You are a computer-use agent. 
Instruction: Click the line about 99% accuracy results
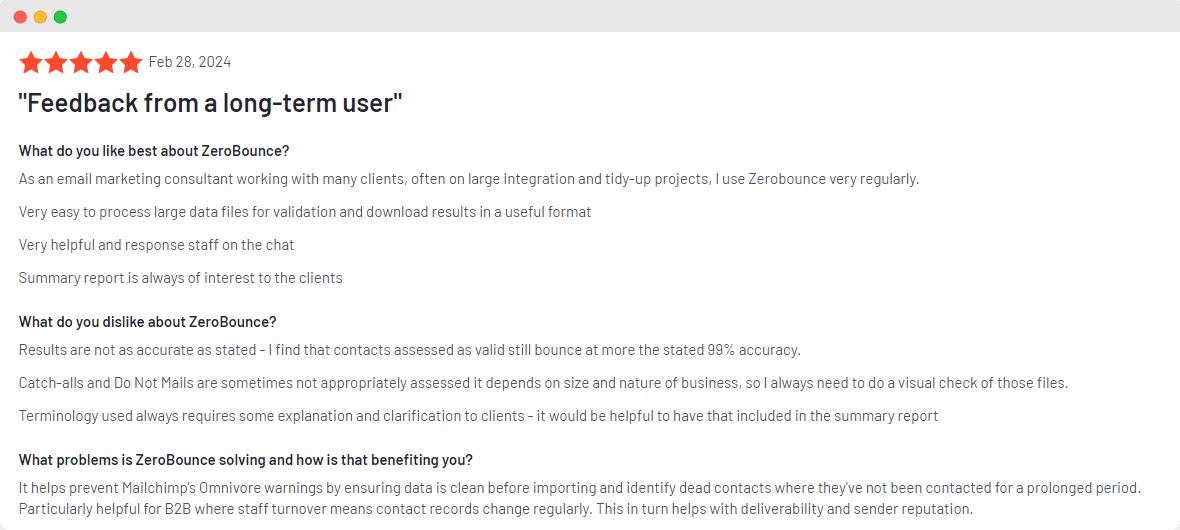410,350
